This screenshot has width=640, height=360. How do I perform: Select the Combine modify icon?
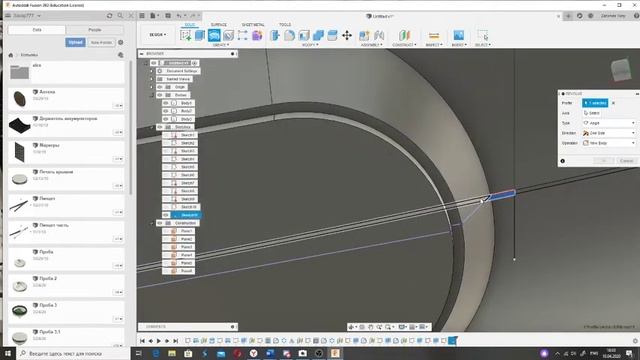point(318,36)
